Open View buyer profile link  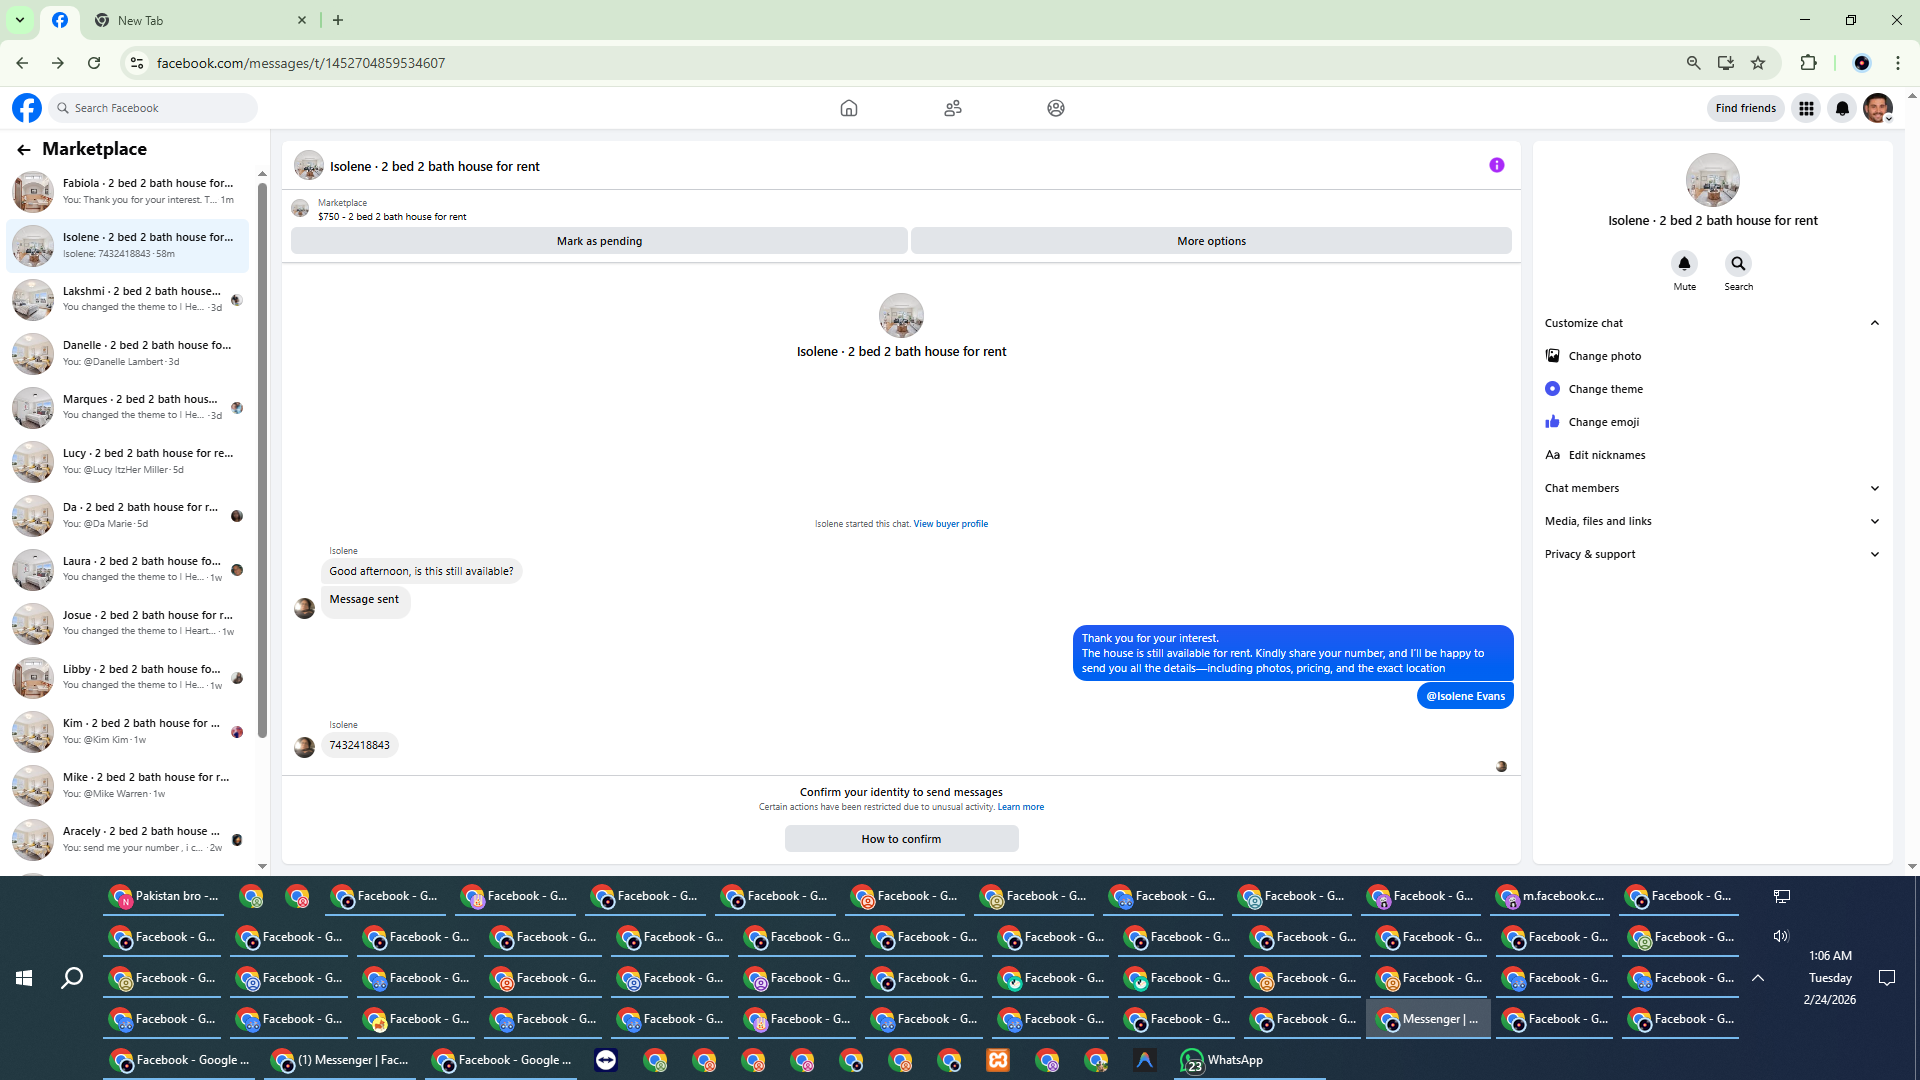click(x=950, y=524)
